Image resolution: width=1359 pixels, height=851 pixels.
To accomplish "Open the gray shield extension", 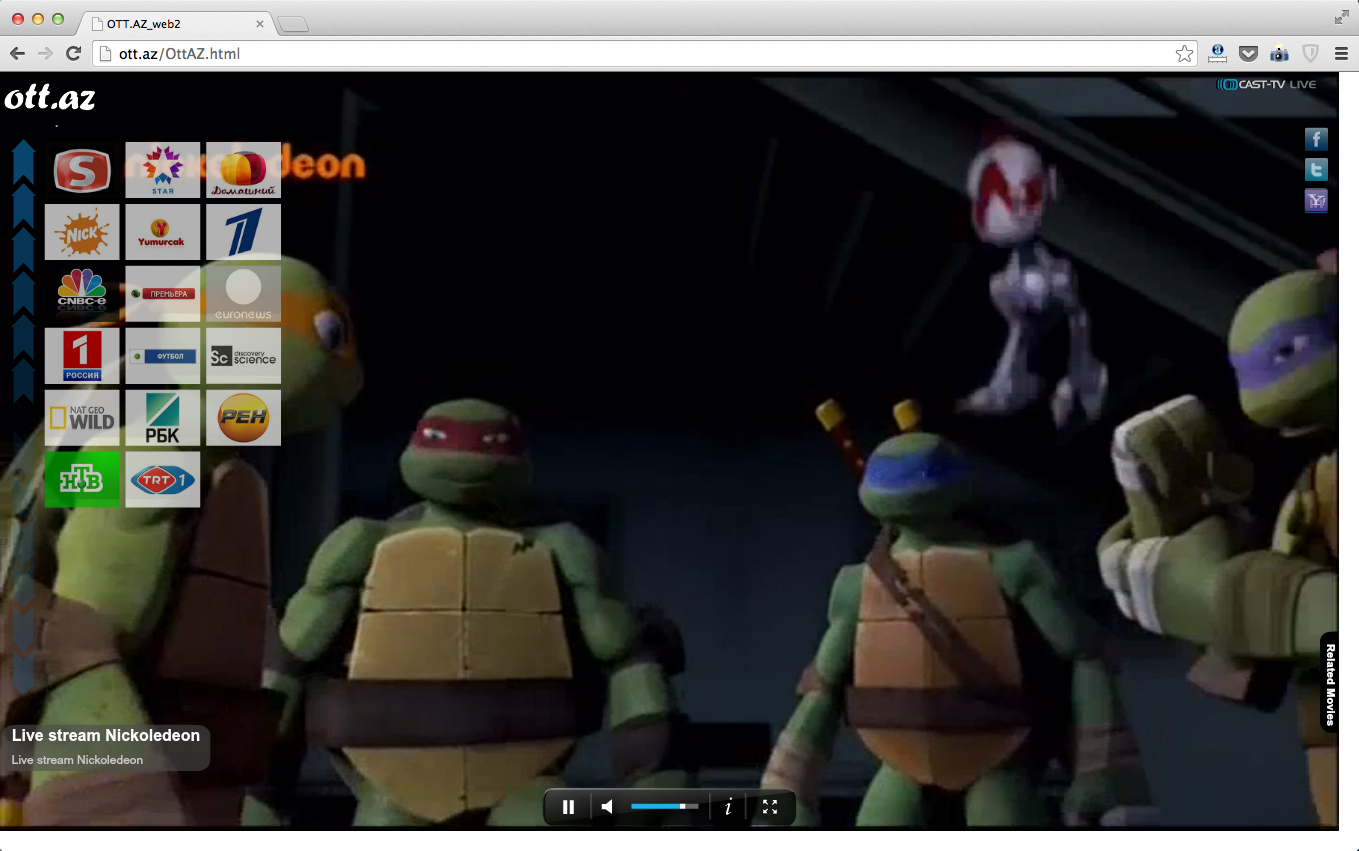I will (1310, 54).
